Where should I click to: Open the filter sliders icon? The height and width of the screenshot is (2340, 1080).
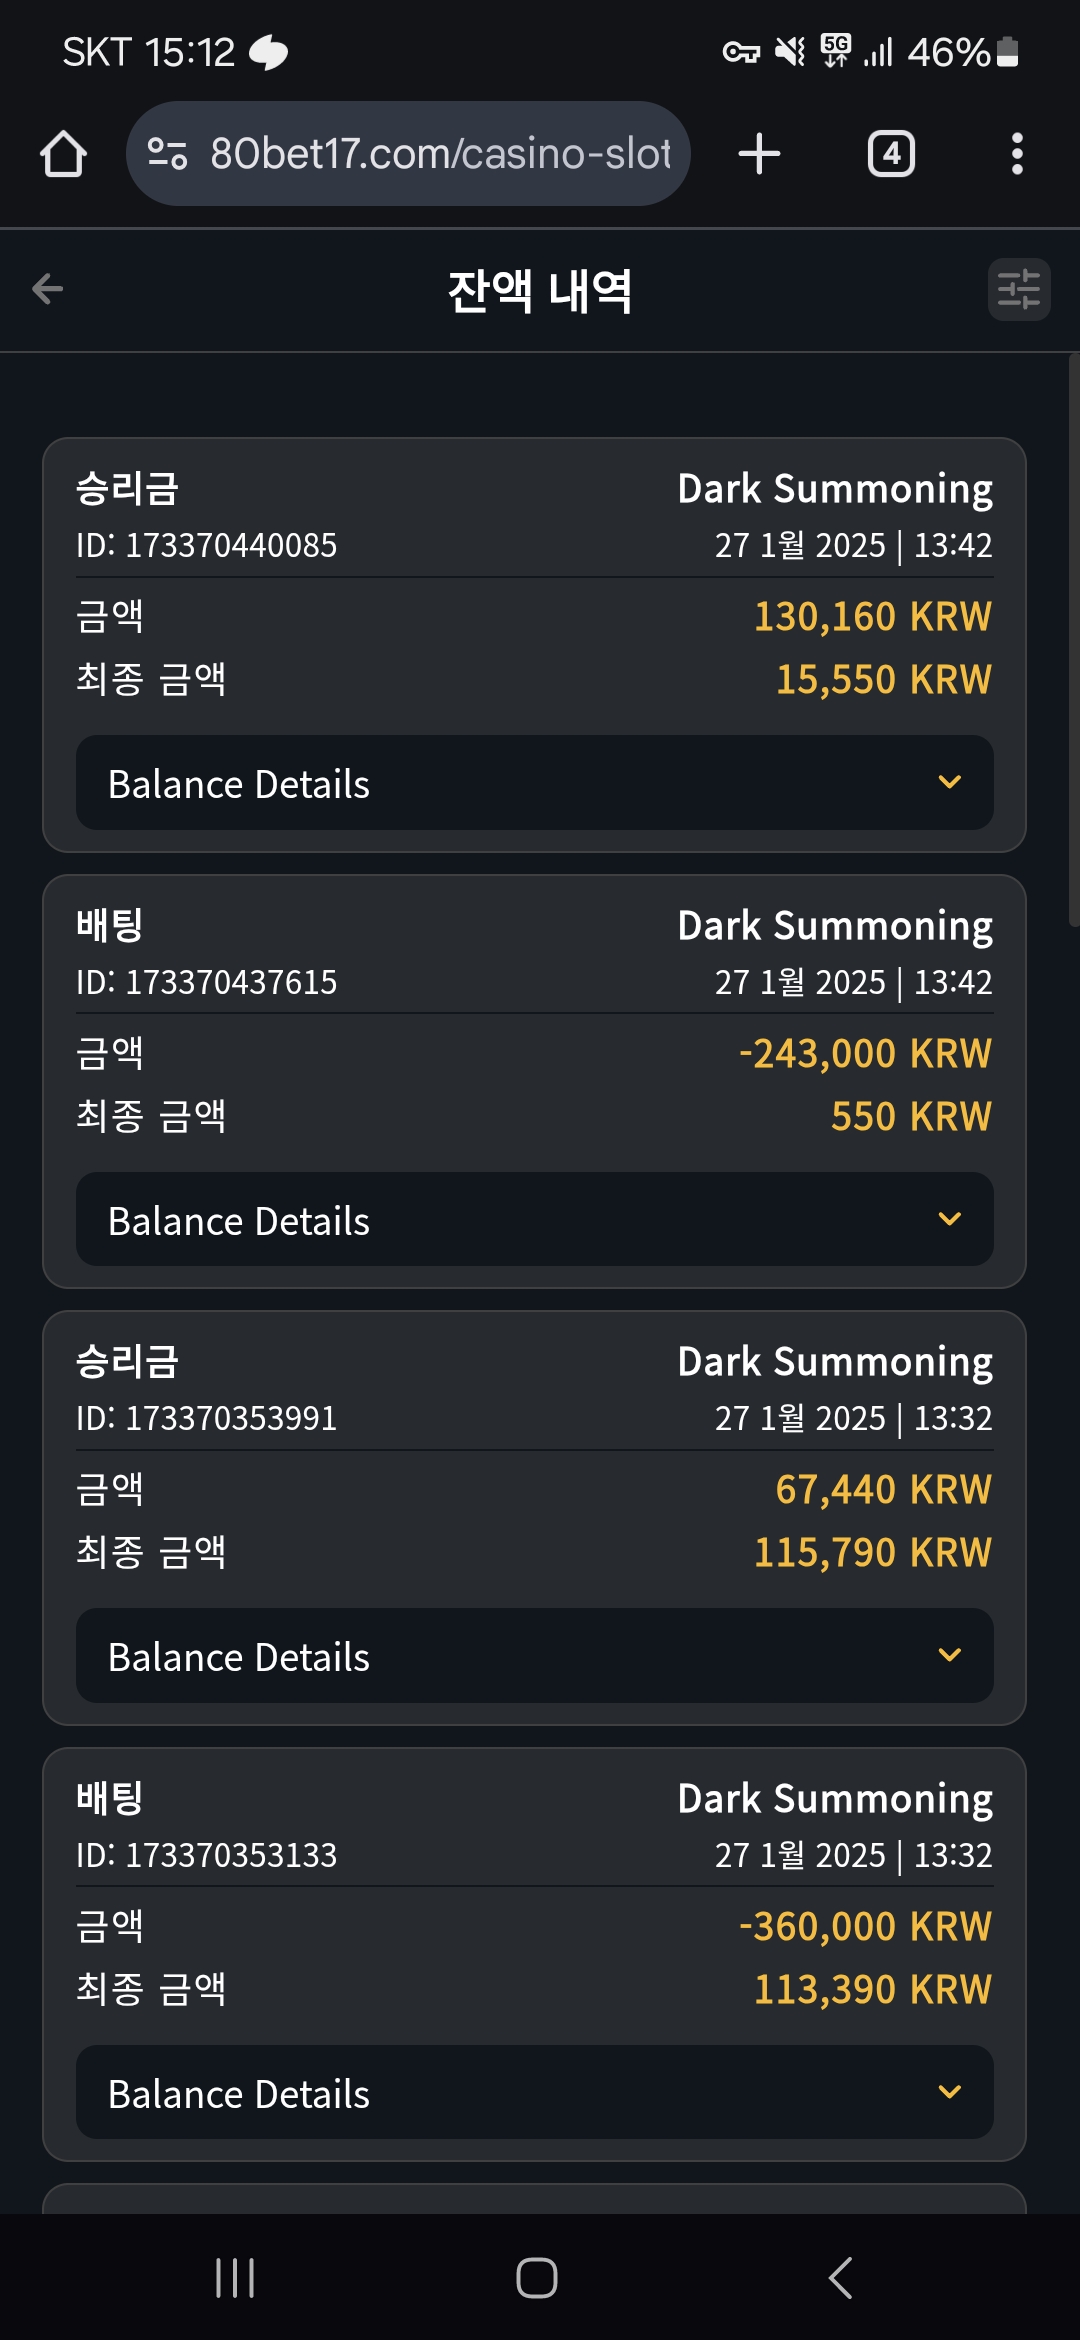tap(1019, 290)
